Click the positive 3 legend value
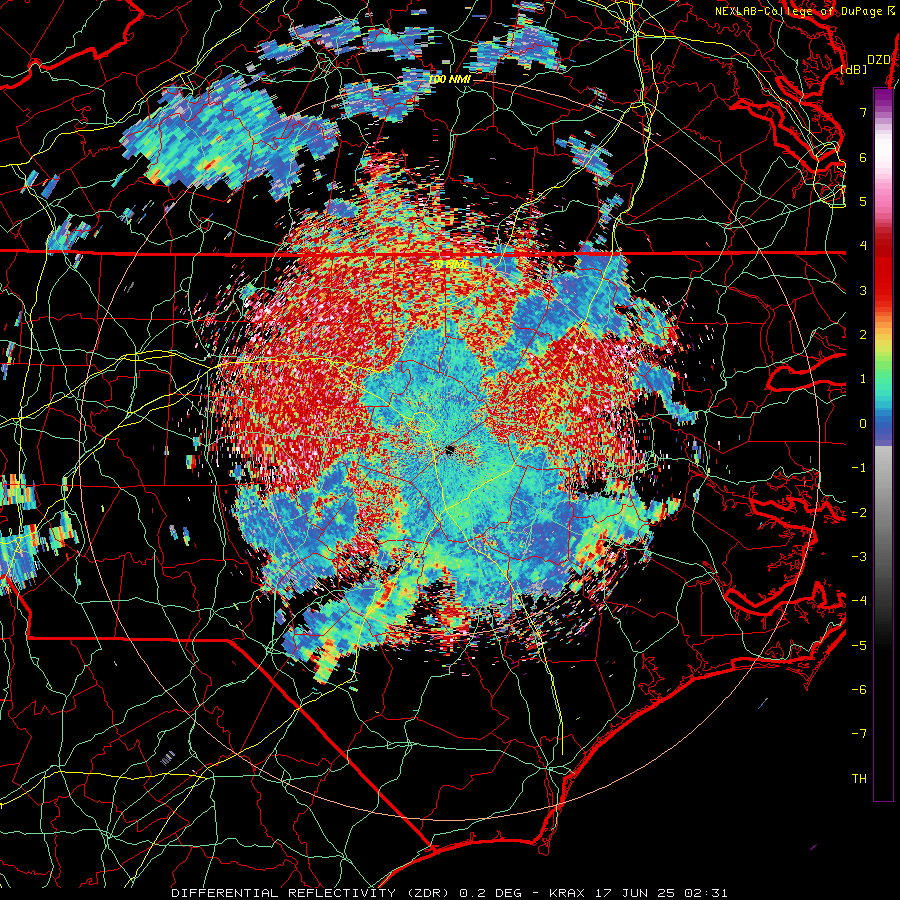Screen dimensions: 900x900 [863, 290]
